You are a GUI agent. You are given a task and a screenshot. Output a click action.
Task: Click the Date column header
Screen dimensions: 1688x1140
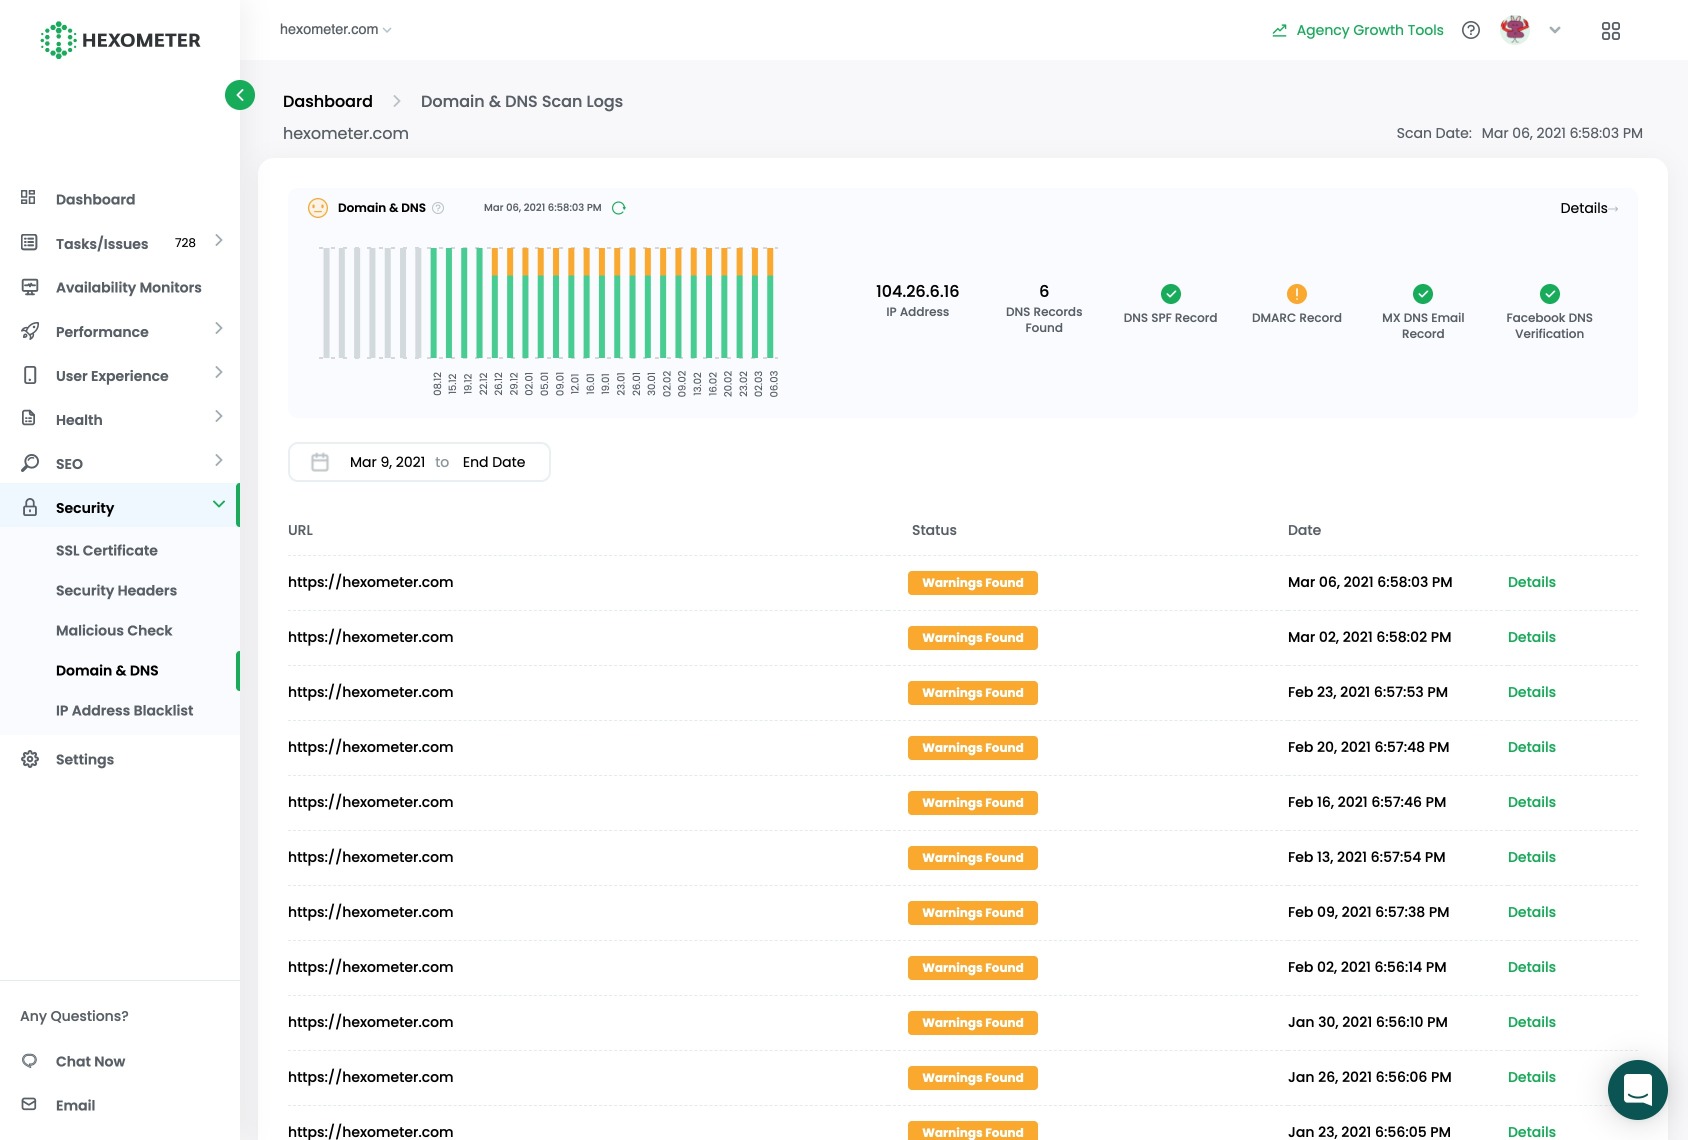[x=1304, y=530]
